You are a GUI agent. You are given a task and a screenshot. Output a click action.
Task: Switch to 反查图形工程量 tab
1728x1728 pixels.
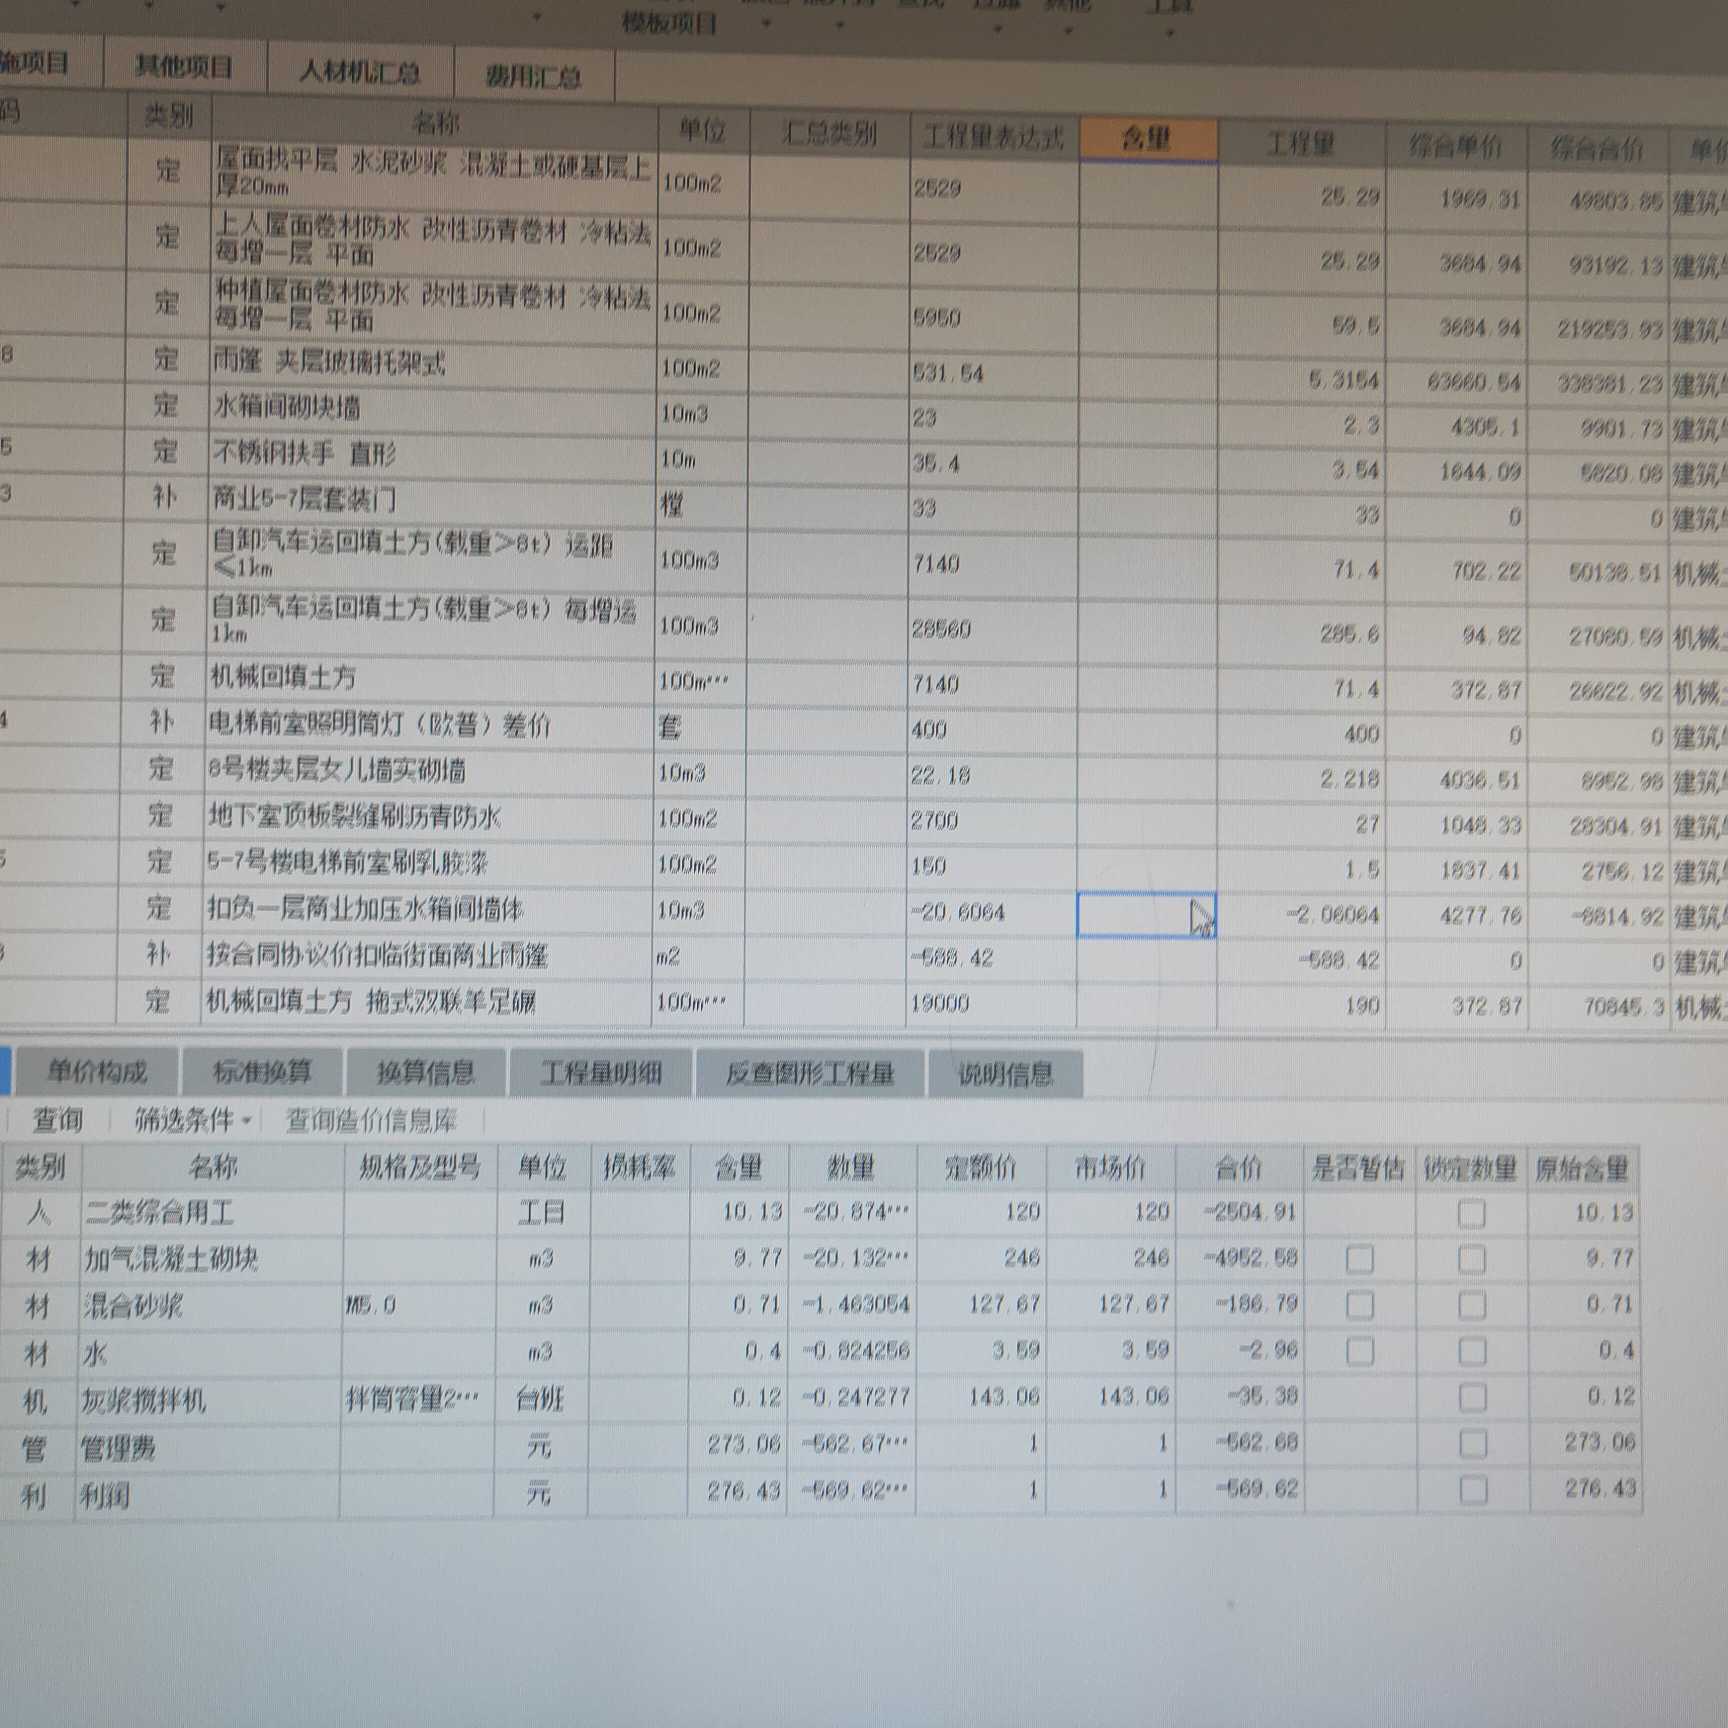(810, 1075)
